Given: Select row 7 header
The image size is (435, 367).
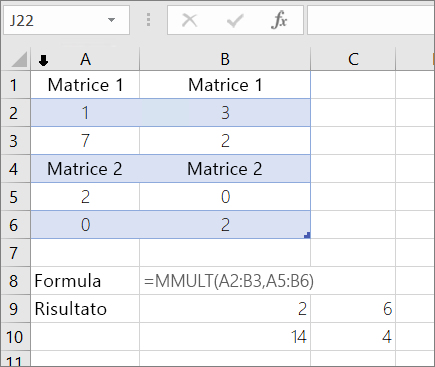Looking at the screenshot, I should click(16, 253).
